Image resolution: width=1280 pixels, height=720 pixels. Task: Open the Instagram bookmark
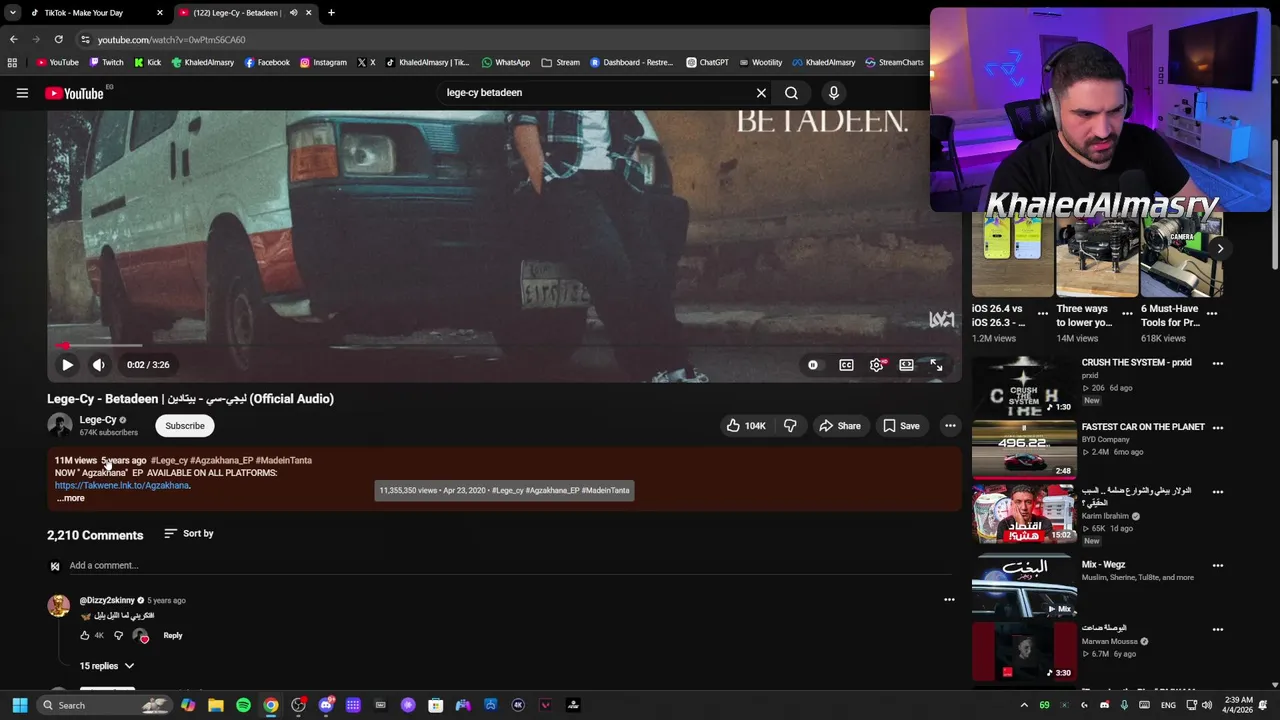323,63
